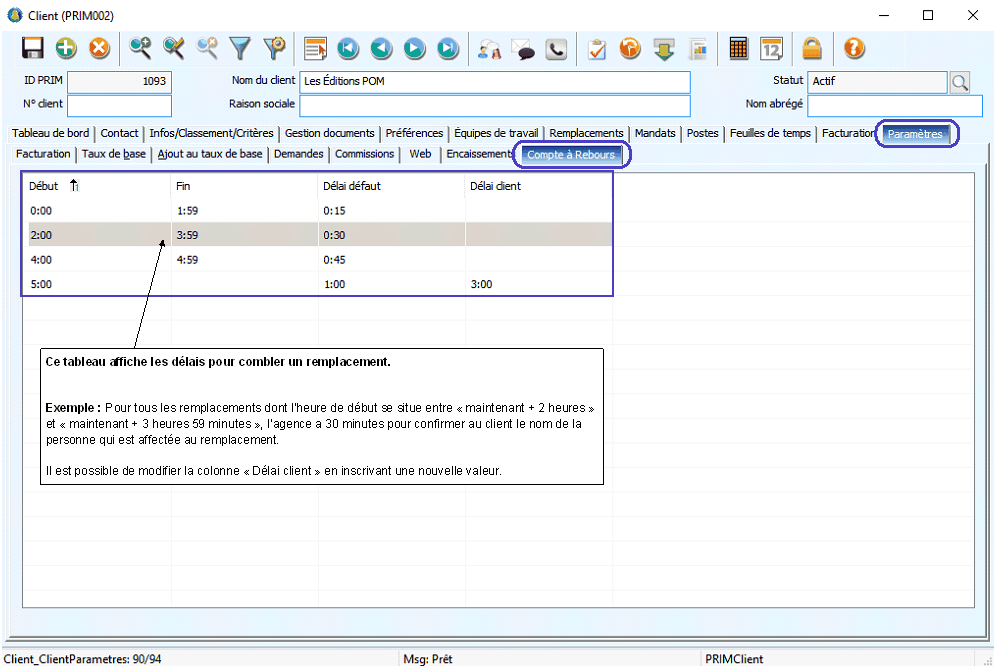Go to the last record

(447, 48)
